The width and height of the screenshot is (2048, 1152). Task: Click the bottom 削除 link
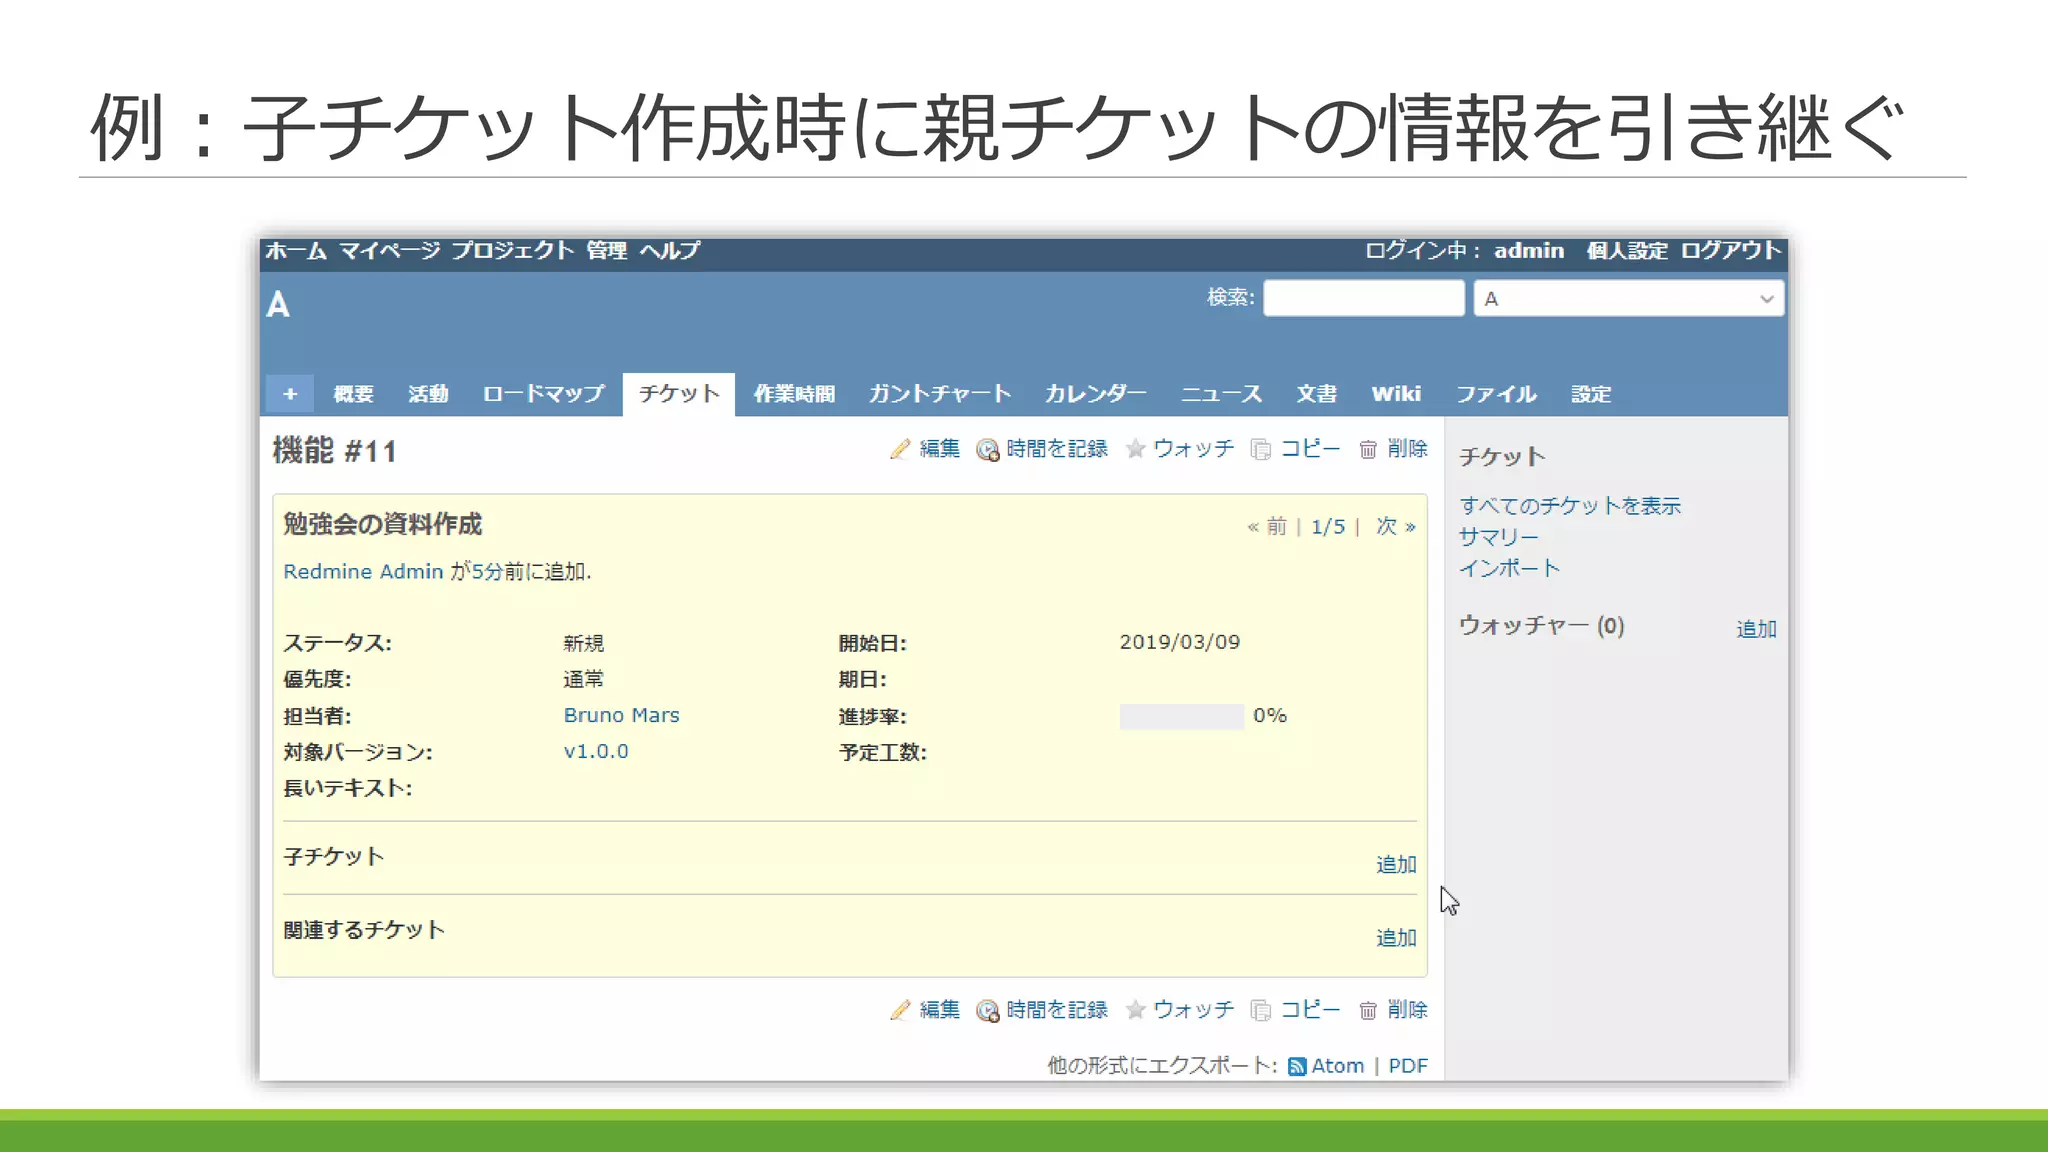(x=1407, y=1010)
